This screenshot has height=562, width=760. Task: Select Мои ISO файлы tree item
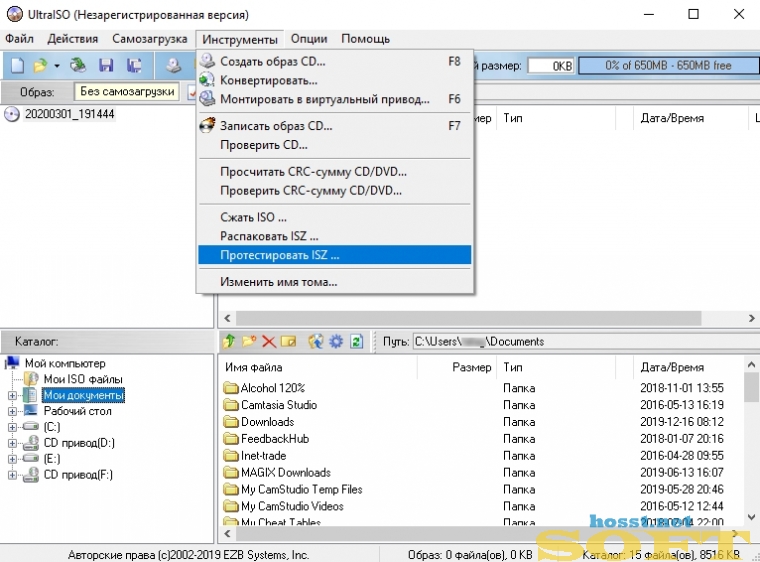[83, 379]
